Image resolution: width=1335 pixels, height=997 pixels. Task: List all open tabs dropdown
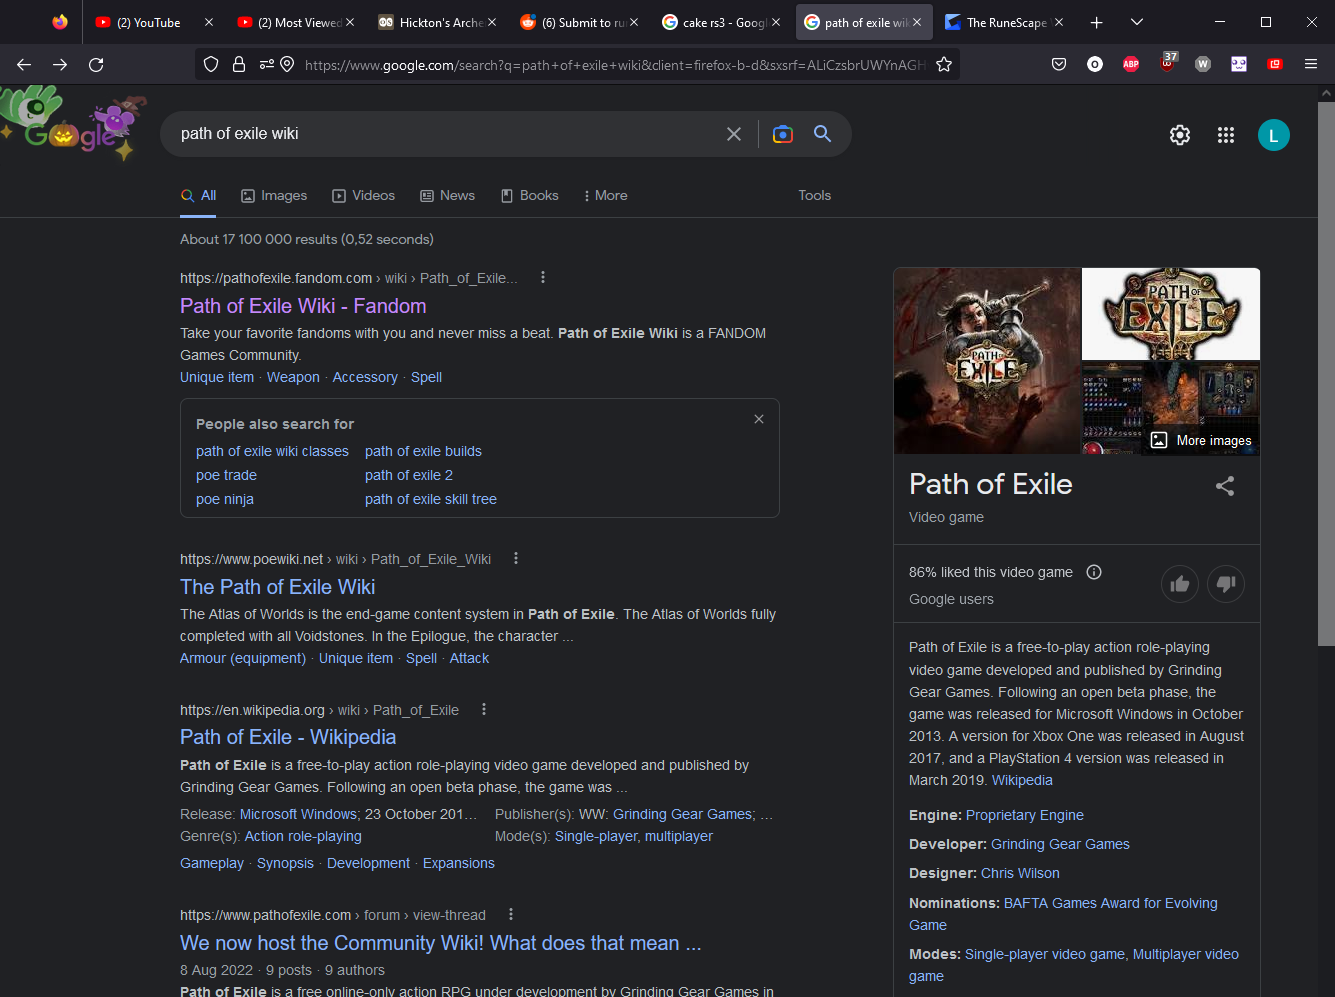point(1137,22)
